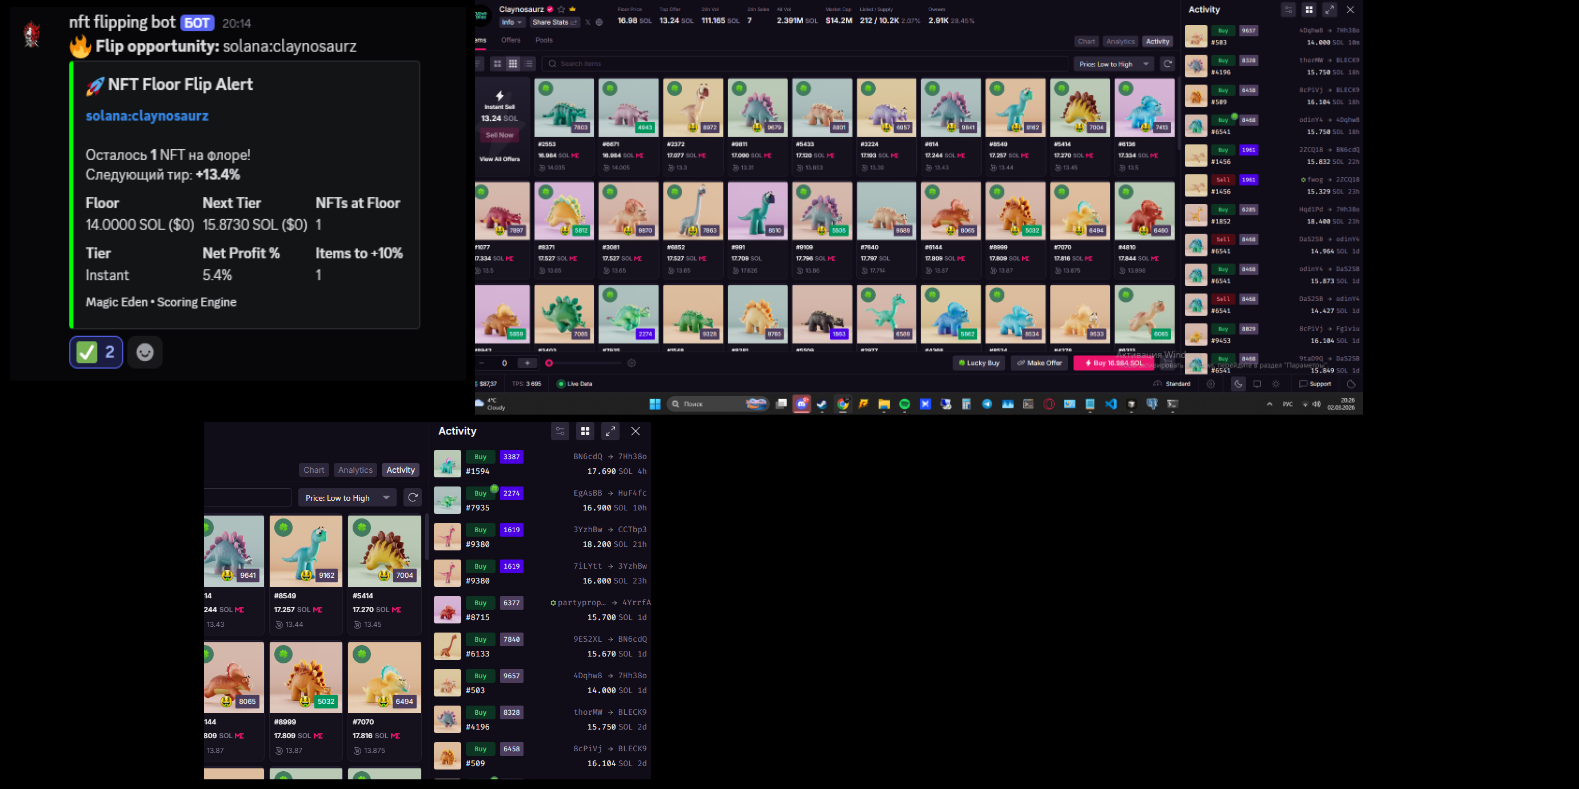Click the Sell badge for #1456 in main Activity panel
This screenshot has width=1579, height=789.
coord(1223,180)
